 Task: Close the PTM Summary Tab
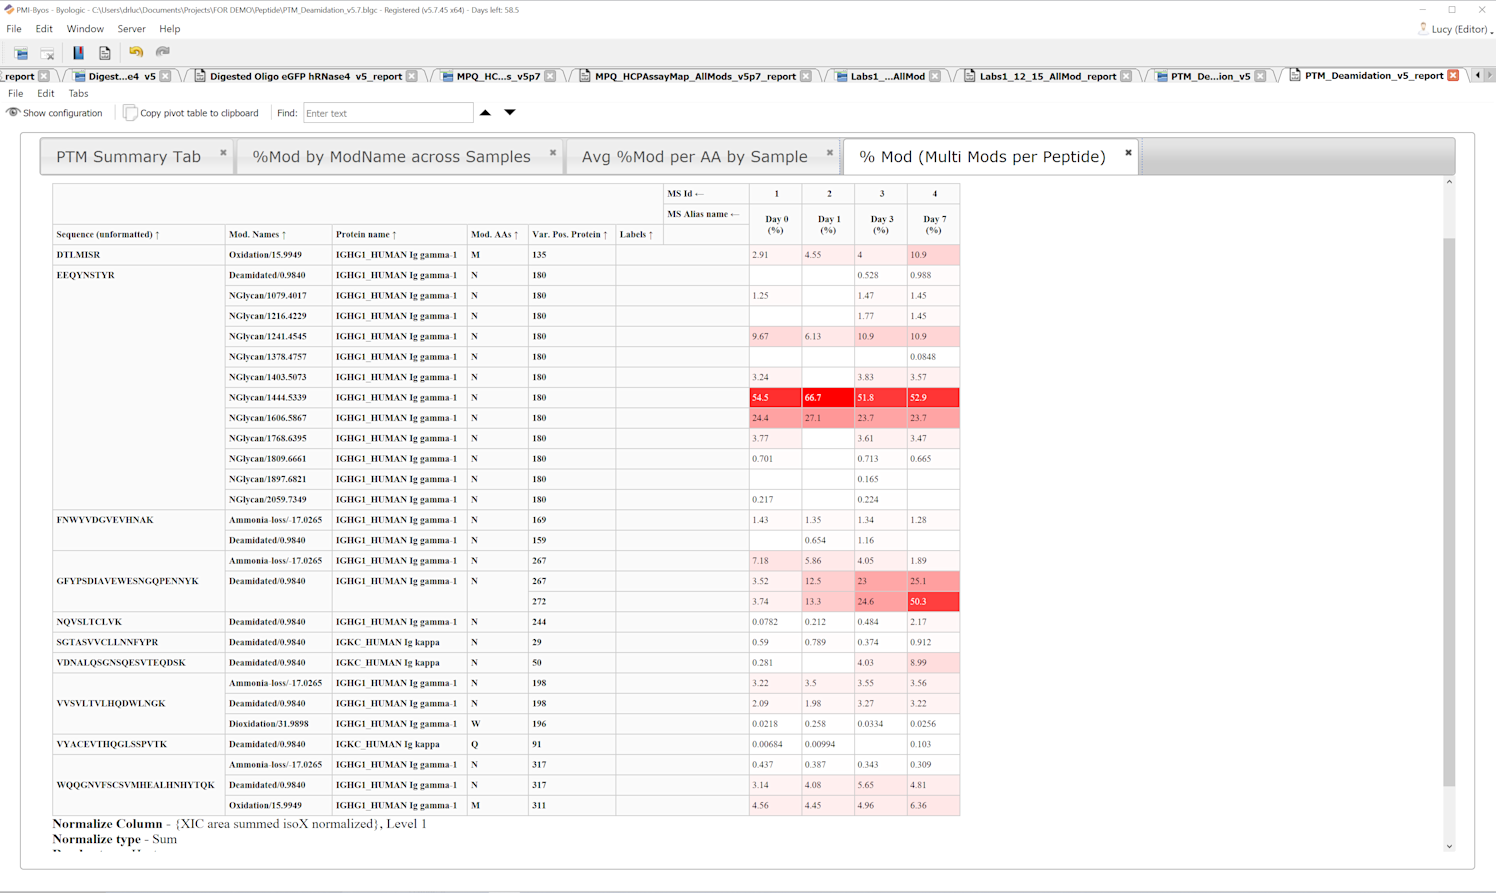[223, 153]
